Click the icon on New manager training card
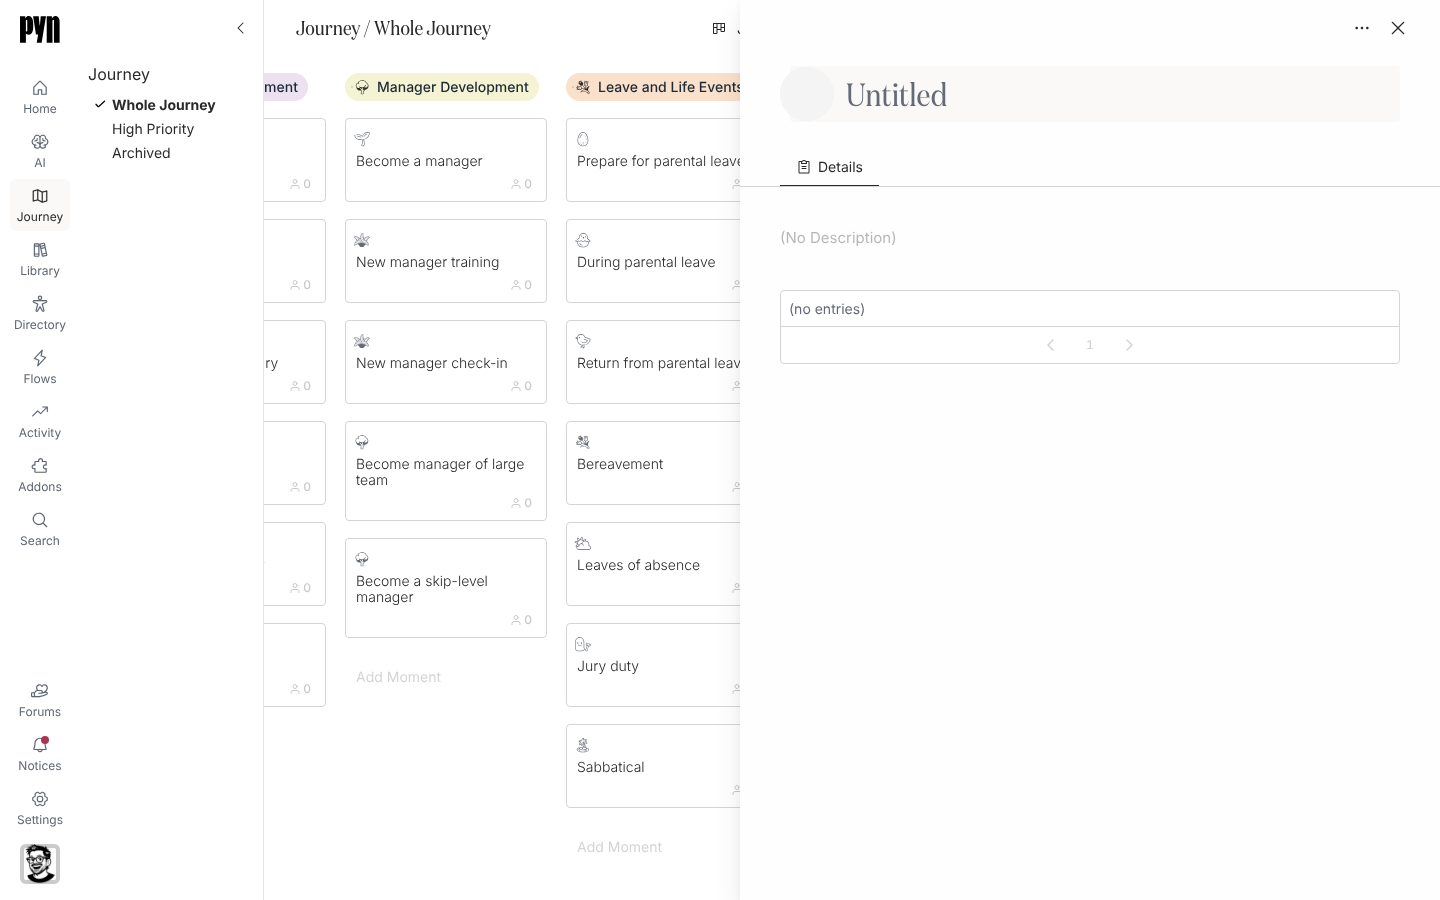1440x900 pixels. pos(362,240)
